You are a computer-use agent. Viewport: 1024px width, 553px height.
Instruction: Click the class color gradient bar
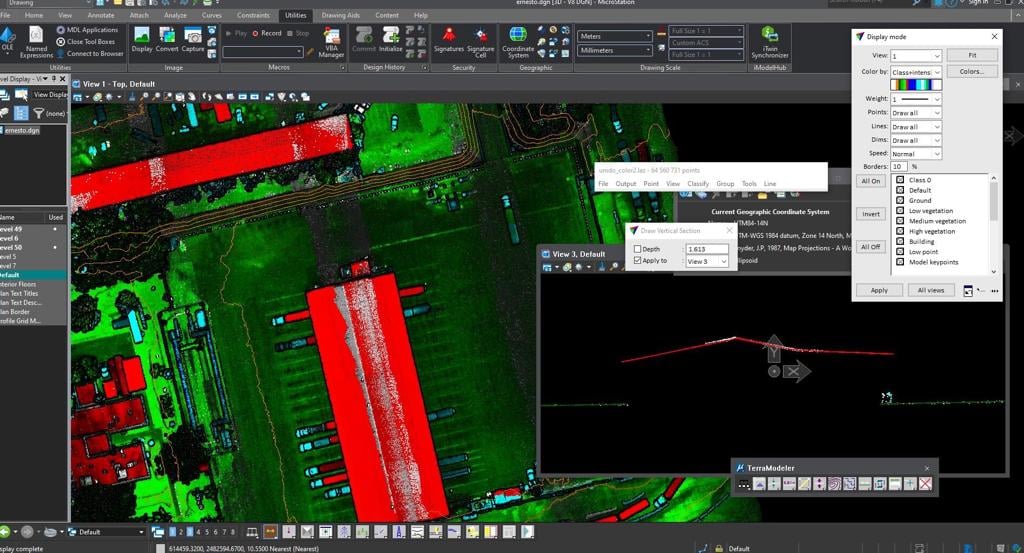pos(916,85)
